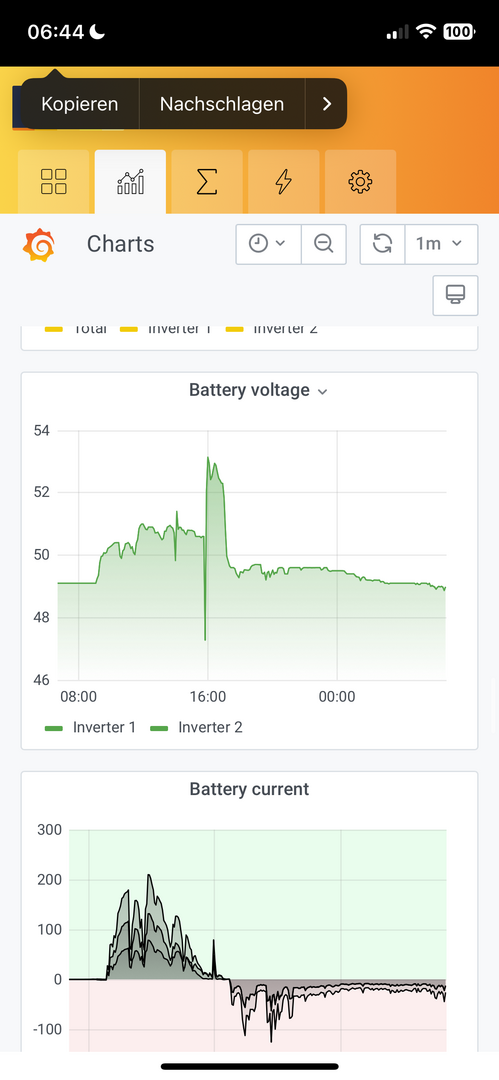Open the time range picker clock
This screenshot has width=499, height=1080.
(x=268, y=244)
